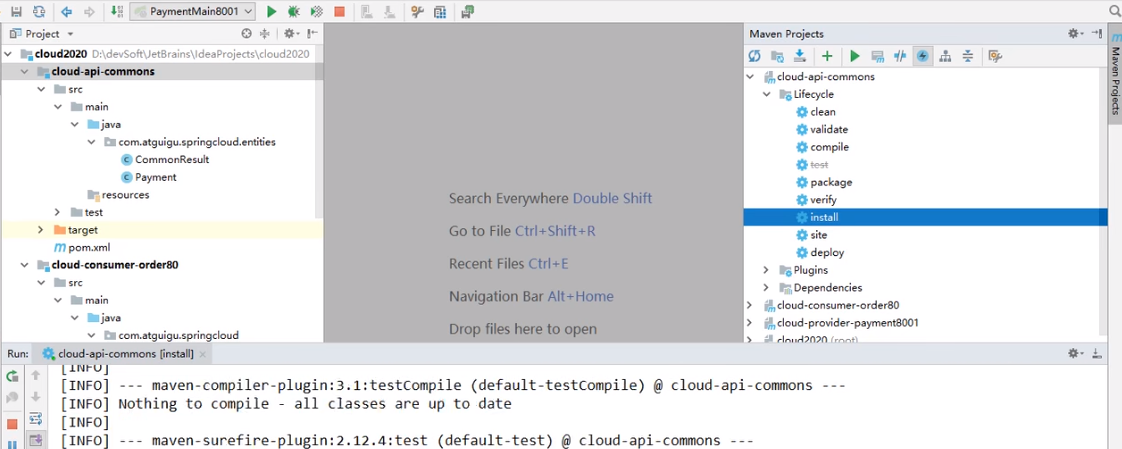Close the cloud-api-commons [install] run tab
This screenshot has height=449, width=1122.
tap(203, 354)
